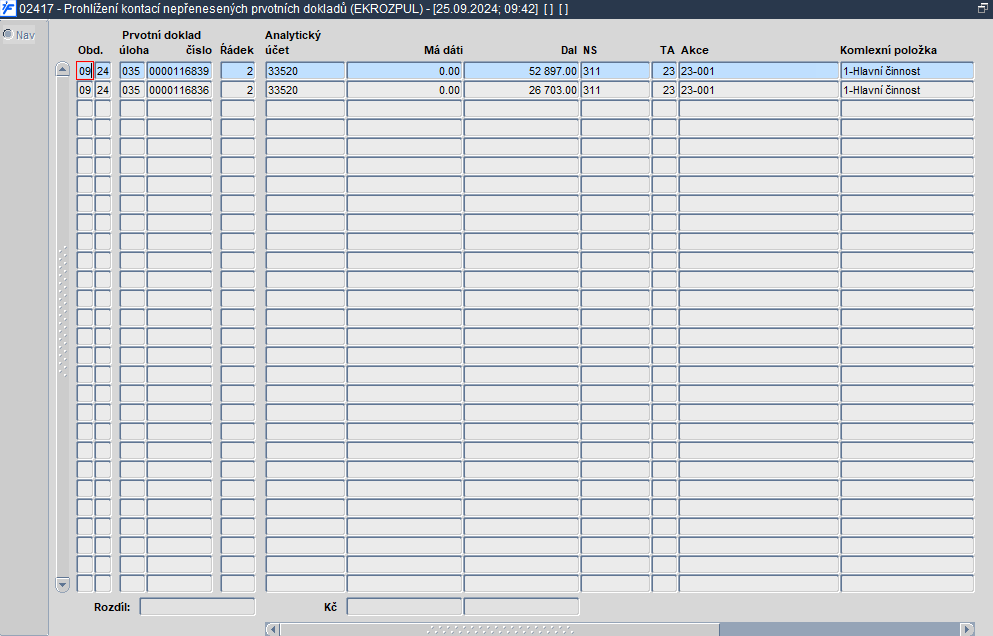
Task: Click úloha 035 in row 0000116839
Action: tap(132, 71)
